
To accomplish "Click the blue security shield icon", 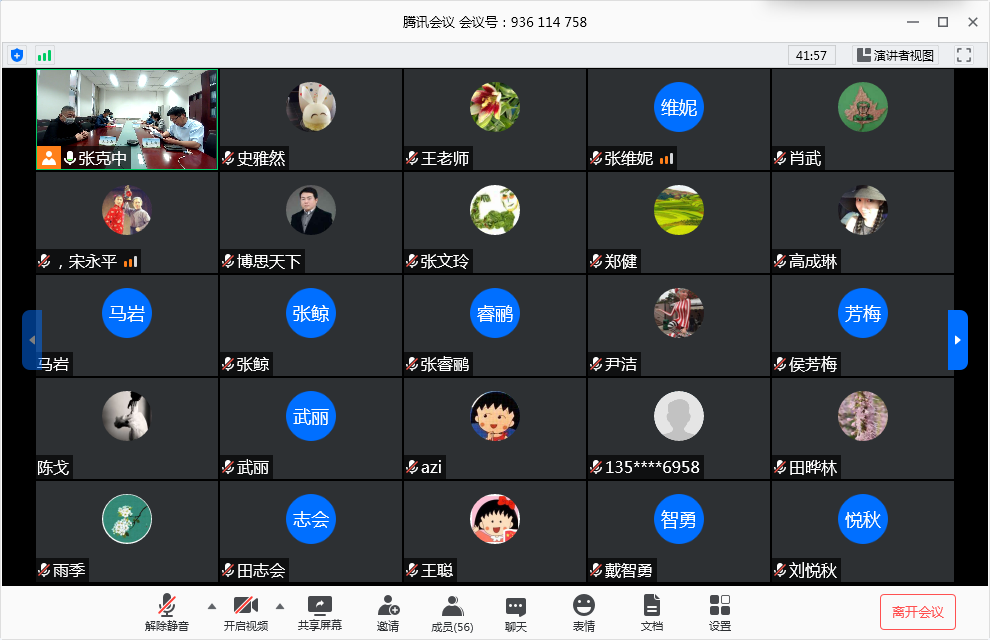I will point(17,55).
